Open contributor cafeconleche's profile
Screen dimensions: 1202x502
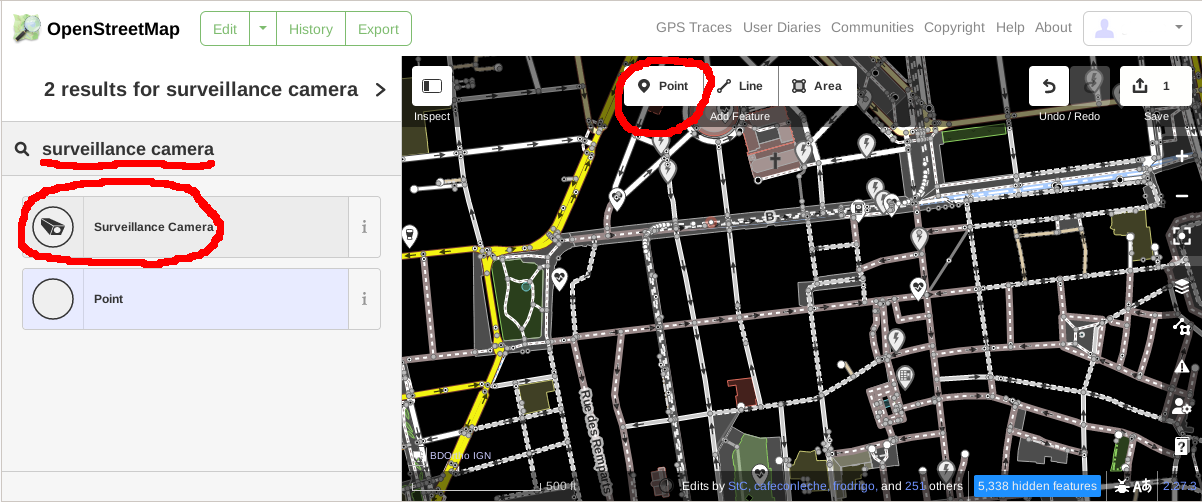(790, 486)
